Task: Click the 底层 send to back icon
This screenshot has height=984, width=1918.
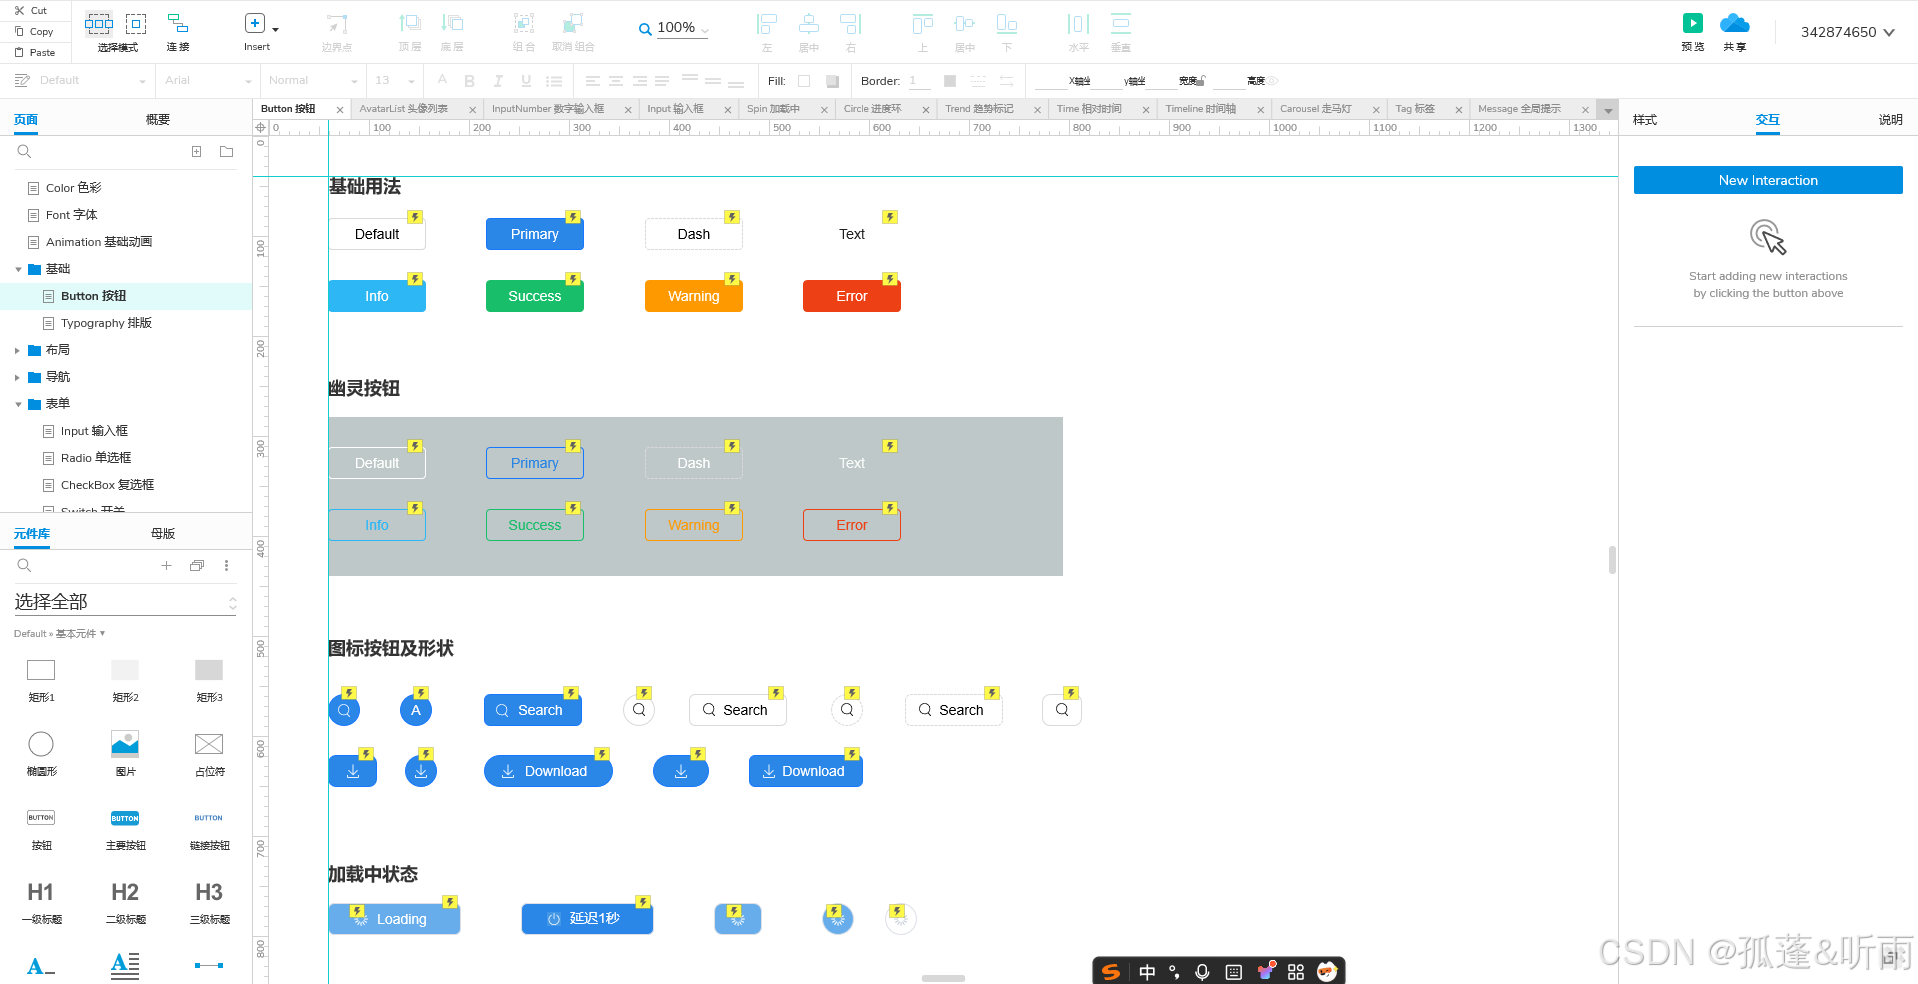Action: (x=452, y=23)
